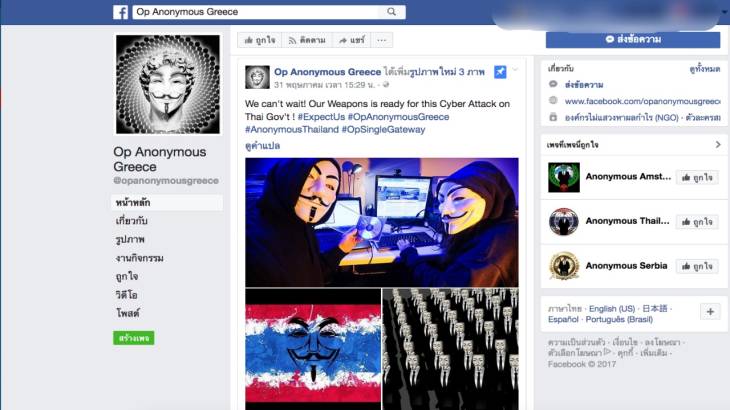Screen dimensions: 730x410
Task: Open รูปภาพ (Photos) in the left sidebar
Action: [130, 239]
